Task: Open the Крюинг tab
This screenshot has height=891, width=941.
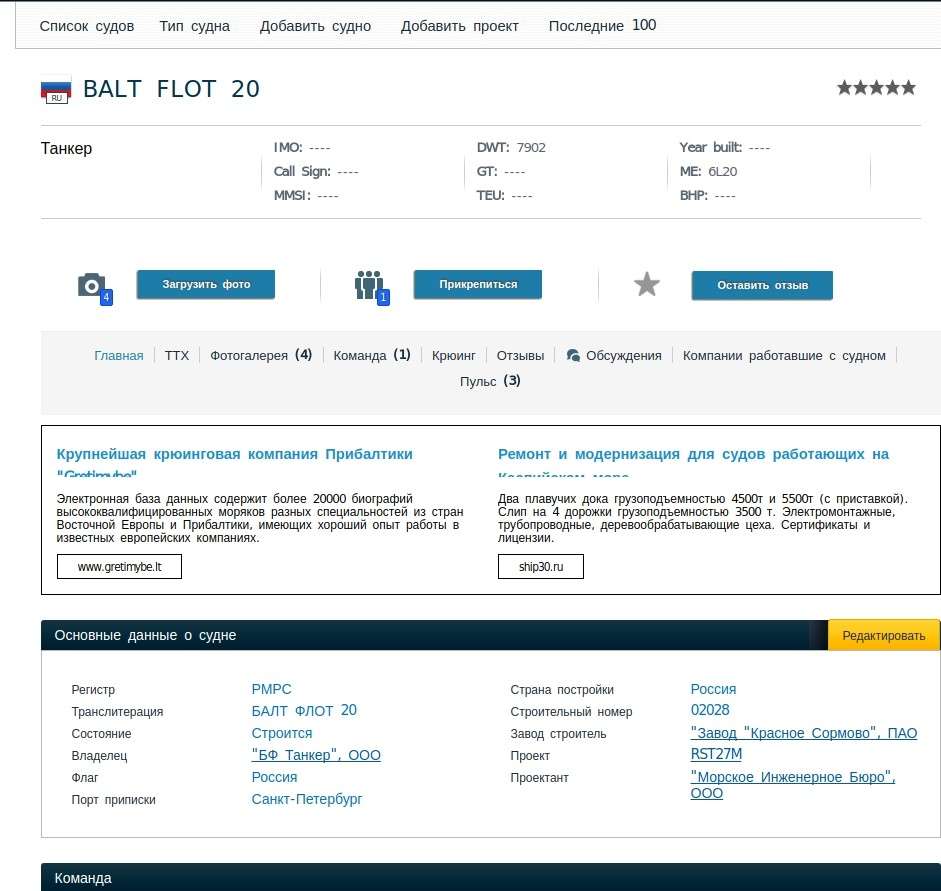Action: tap(454, 355)
